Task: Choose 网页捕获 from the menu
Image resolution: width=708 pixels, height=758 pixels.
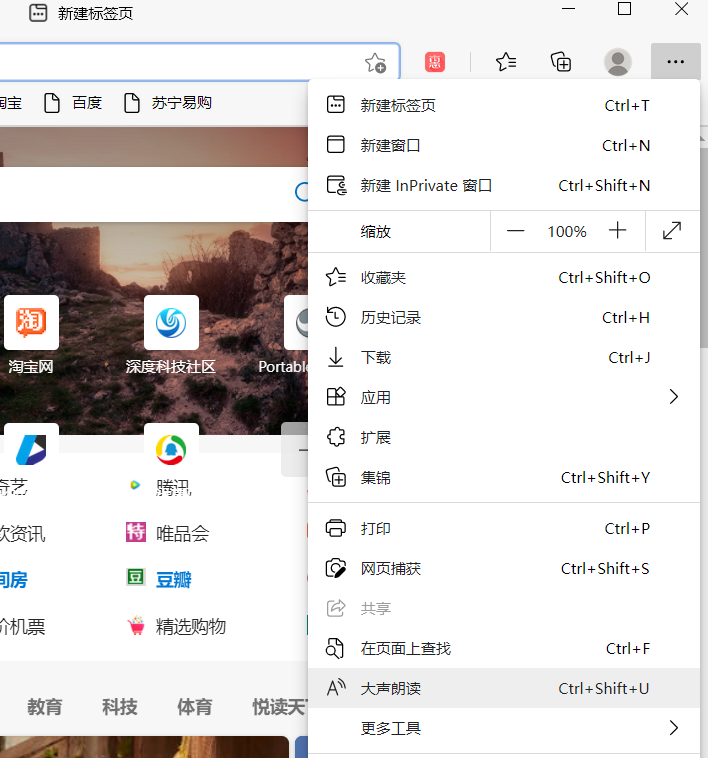Action: click(x=504, y=568)
